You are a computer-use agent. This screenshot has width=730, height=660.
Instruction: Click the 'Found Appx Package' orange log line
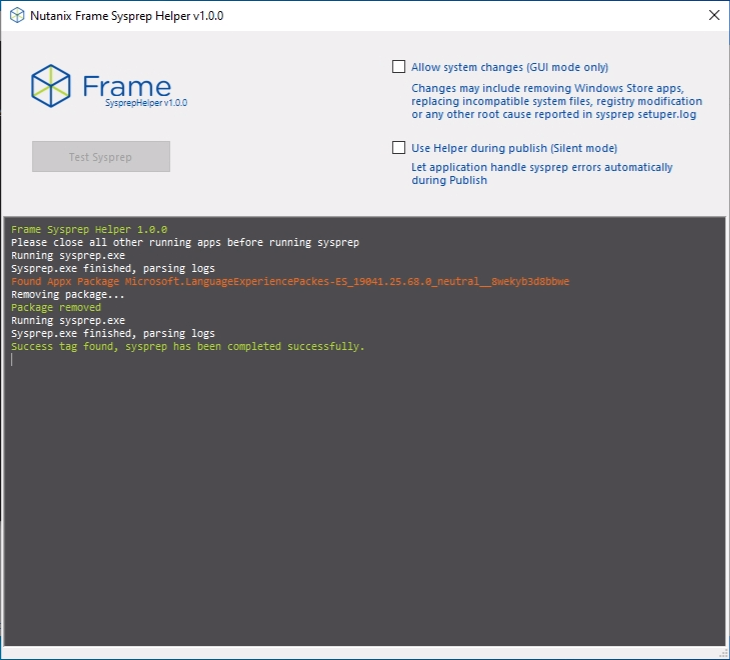coord(290,282)
